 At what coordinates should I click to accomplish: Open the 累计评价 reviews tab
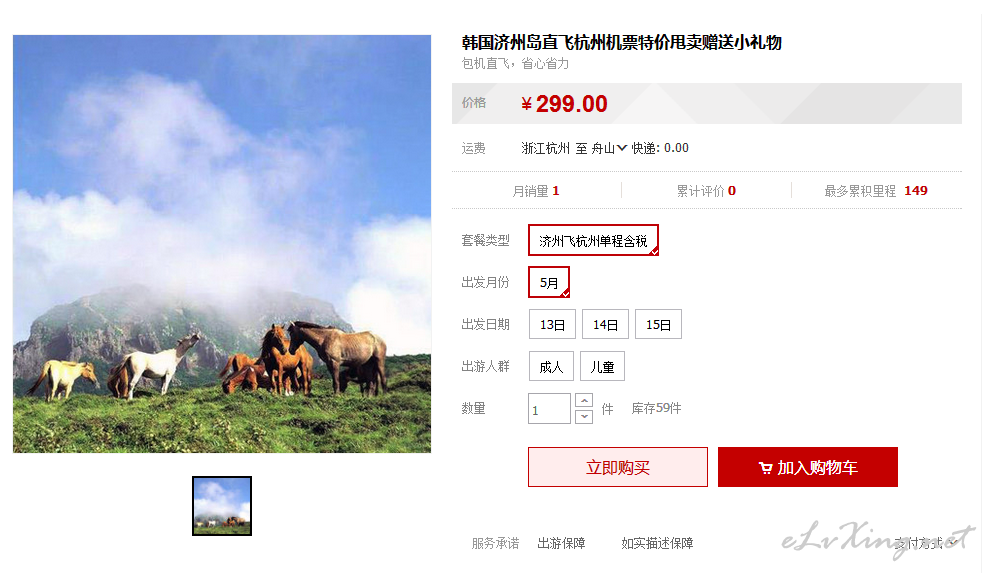706,191
